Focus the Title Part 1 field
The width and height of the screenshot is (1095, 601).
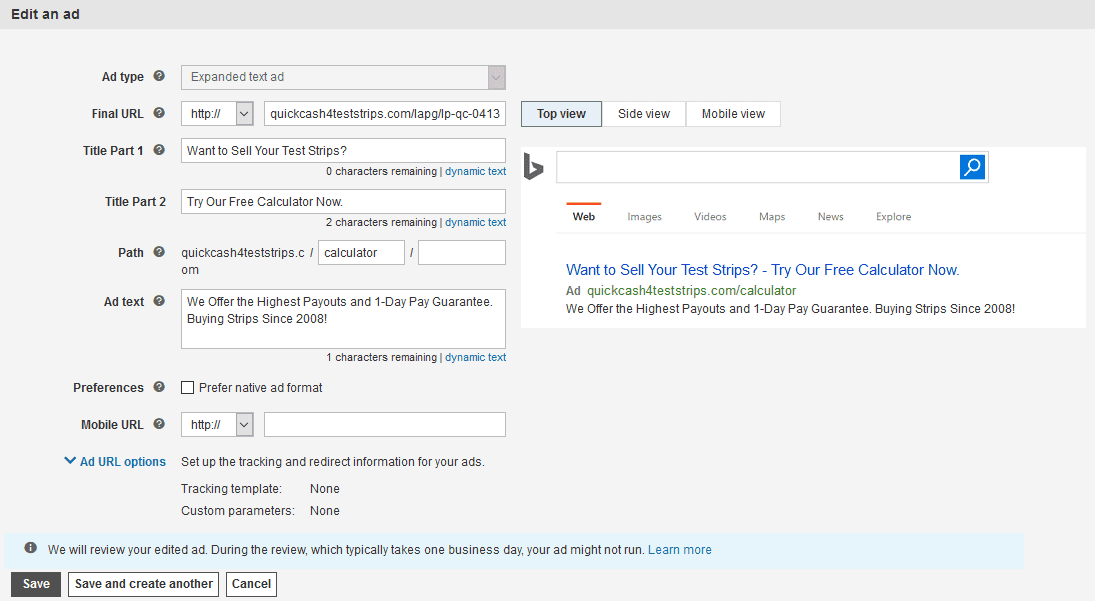tap(343, 151)
